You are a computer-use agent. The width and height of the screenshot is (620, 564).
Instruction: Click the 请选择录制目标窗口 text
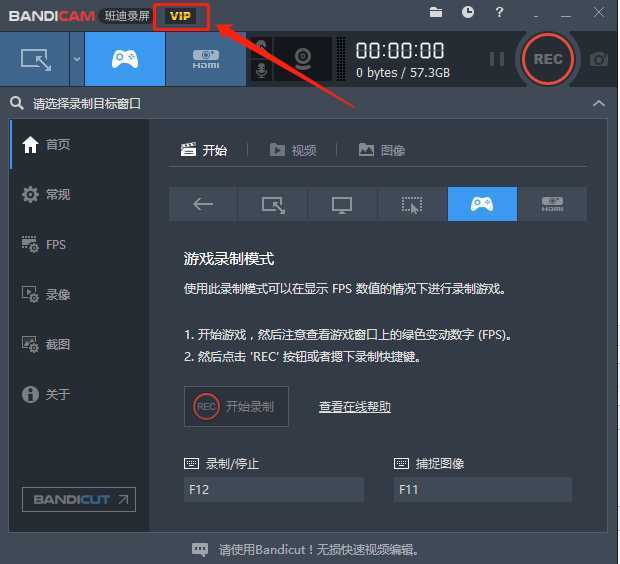(x=87, y=104)
